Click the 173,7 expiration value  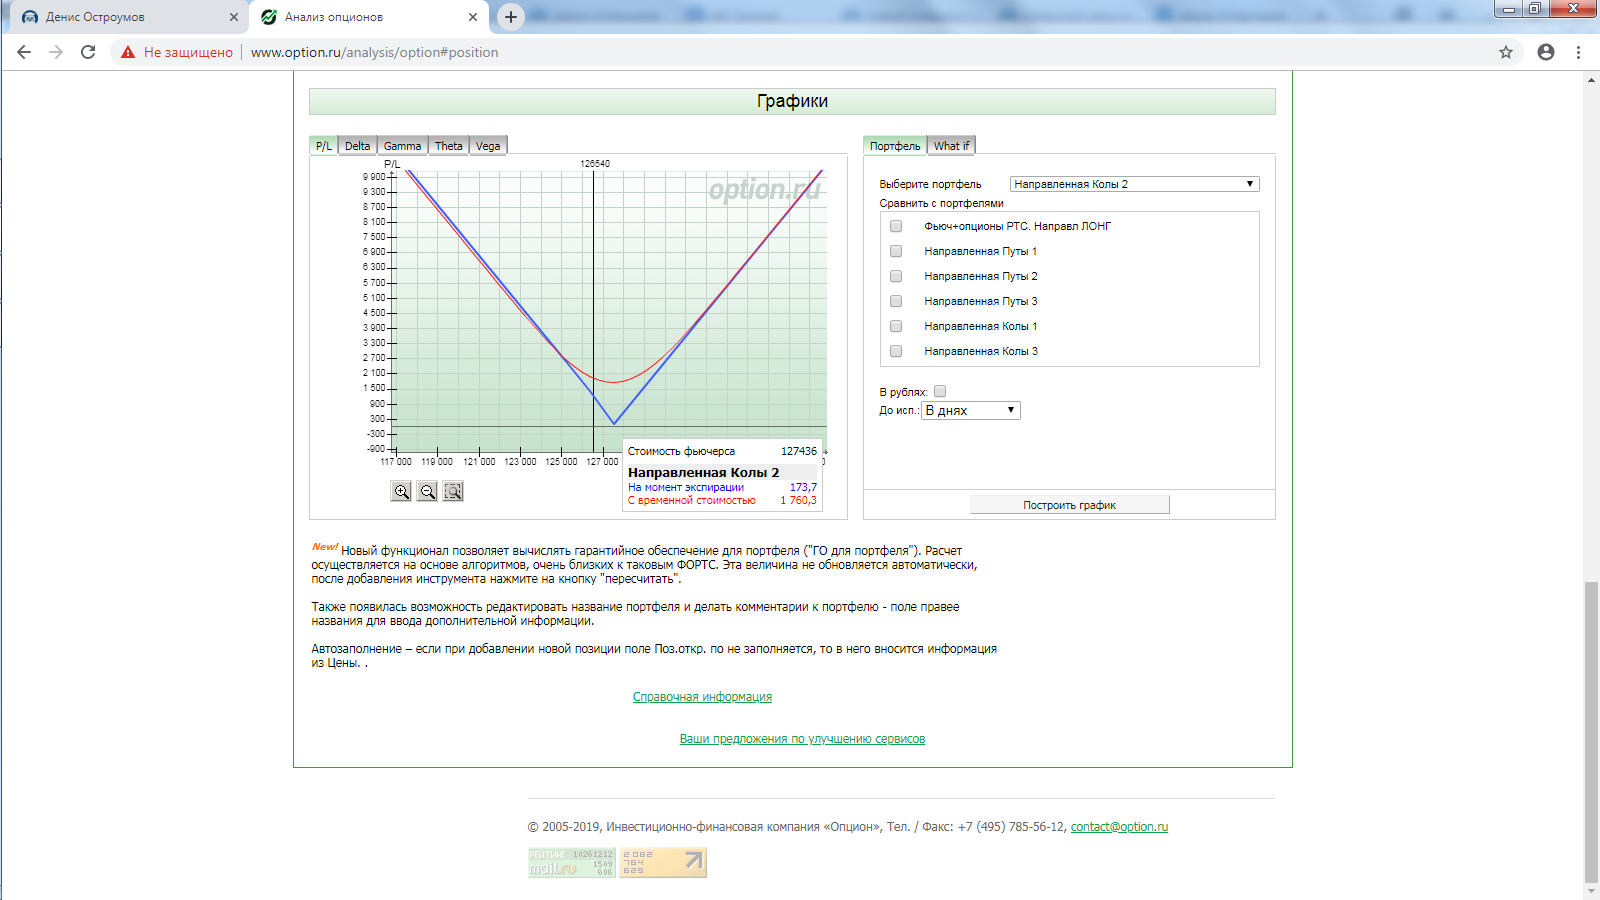pyautogui.click(x=803, y=487)
